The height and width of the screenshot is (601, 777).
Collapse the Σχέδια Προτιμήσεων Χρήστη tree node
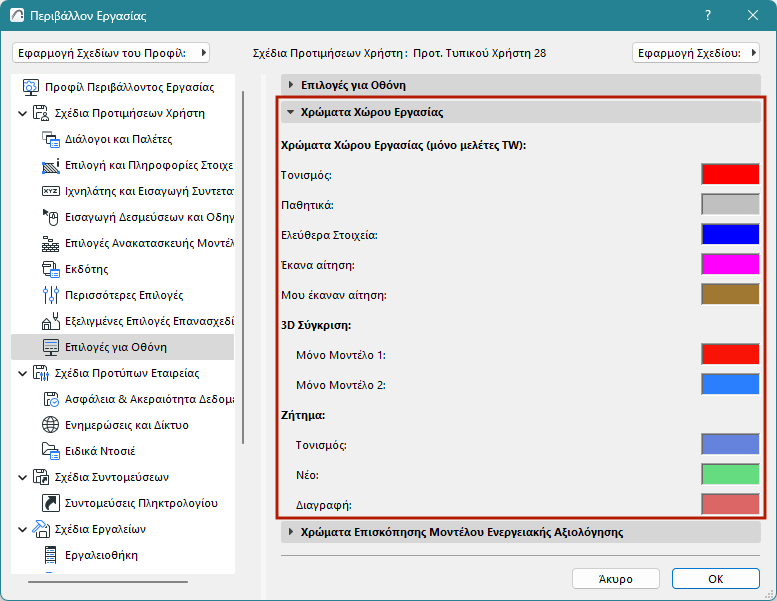click(22, 113)
